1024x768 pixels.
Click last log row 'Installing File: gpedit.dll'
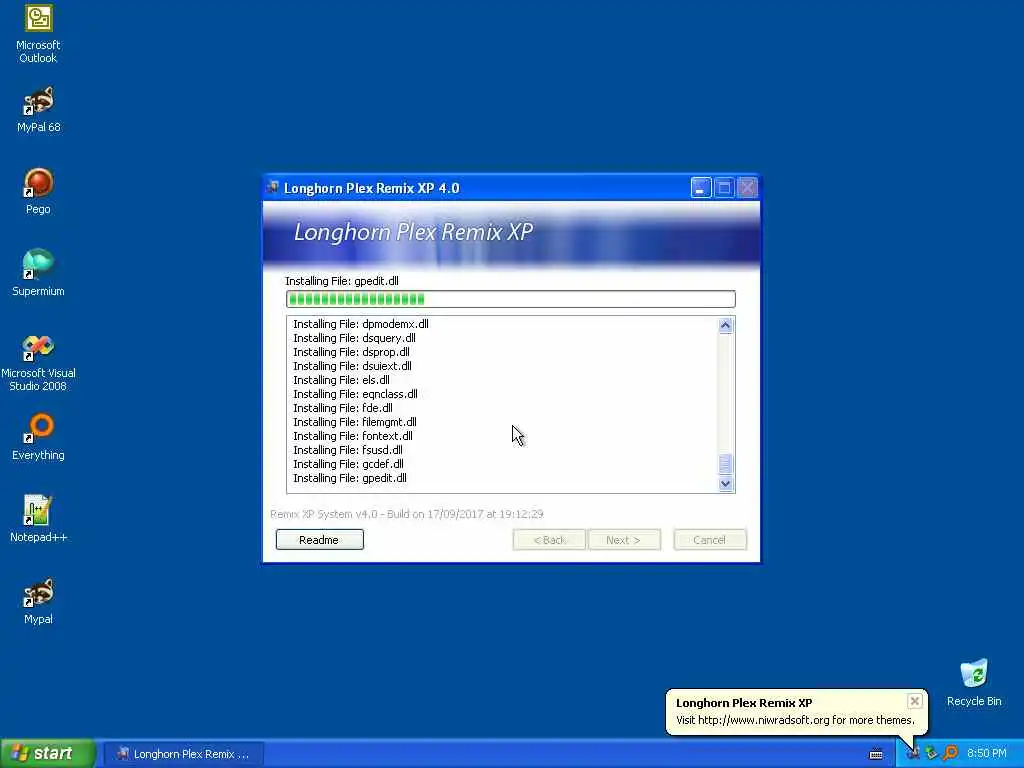coord(349,478)
